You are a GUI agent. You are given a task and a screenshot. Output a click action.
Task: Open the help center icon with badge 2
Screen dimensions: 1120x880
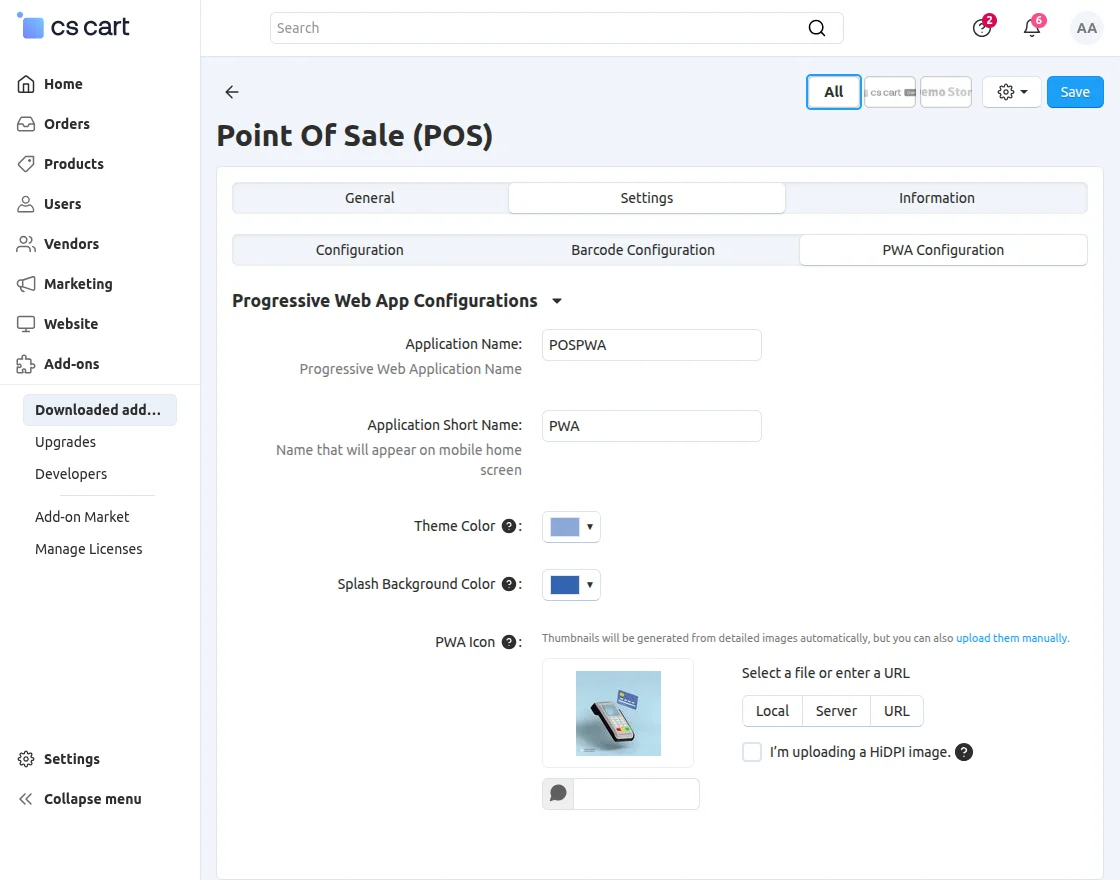pyautogui.click(x=982, y=28)
